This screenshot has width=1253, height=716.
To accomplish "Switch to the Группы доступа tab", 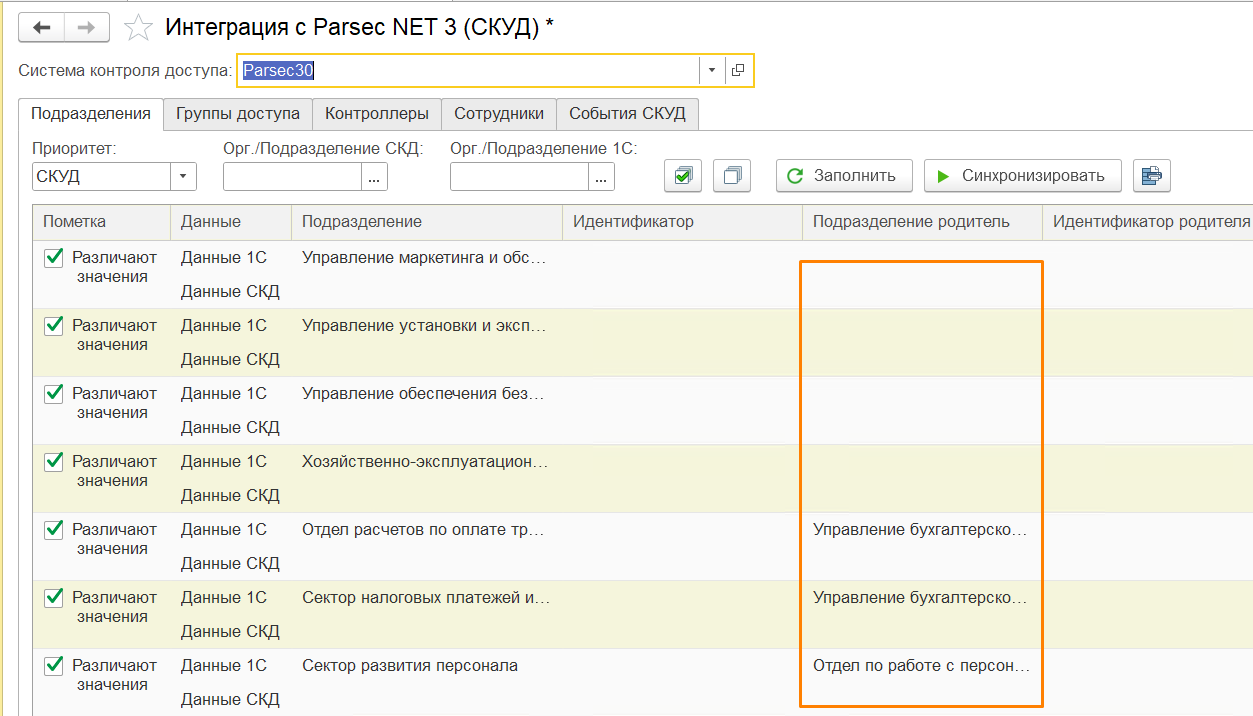I will pyautogui.click(x=238, y=114).
